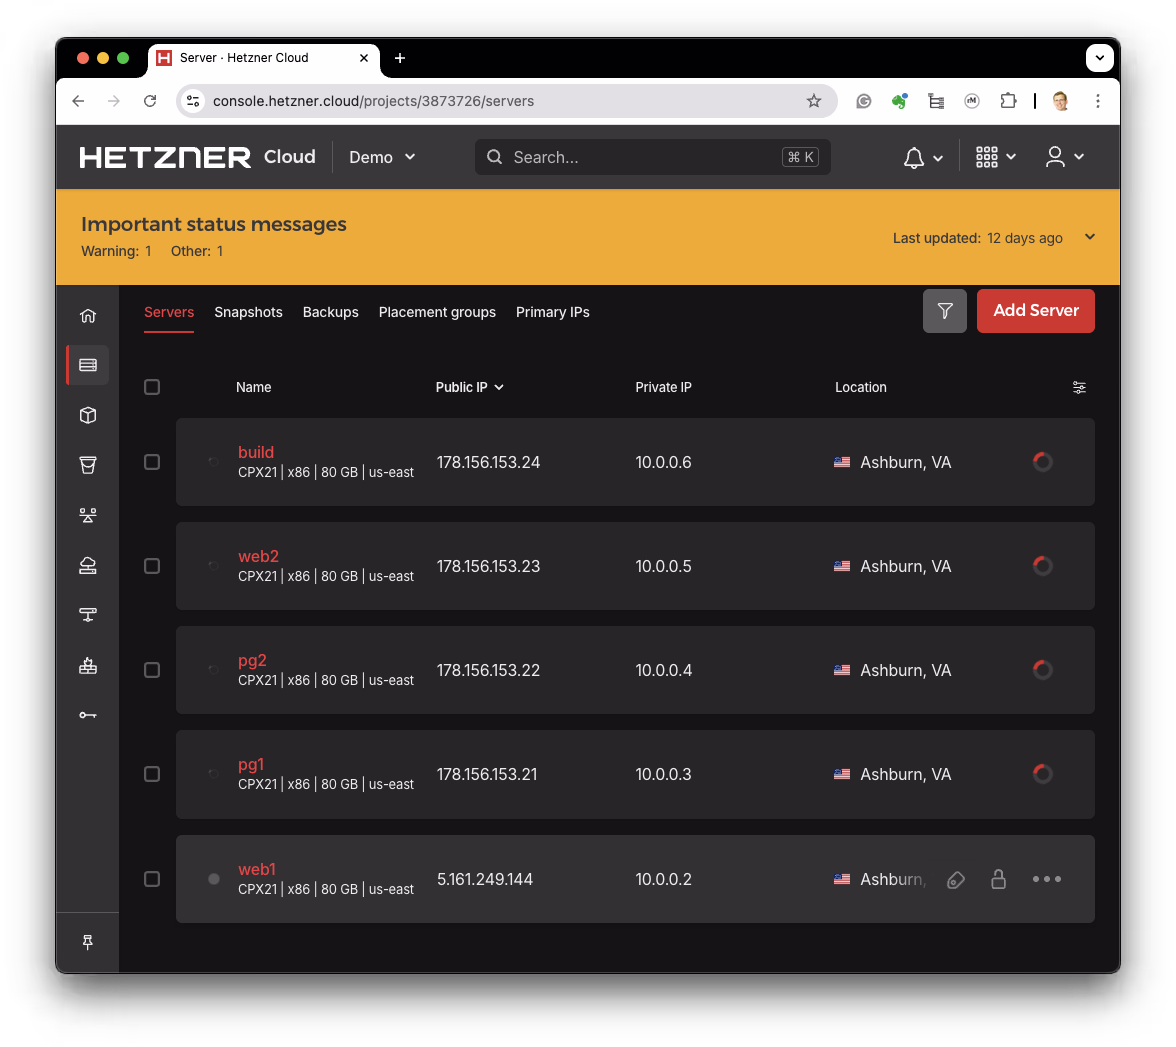Open the user account menu dropdown
This screenshot has height=1047, width=1176.
[1064, 157]
